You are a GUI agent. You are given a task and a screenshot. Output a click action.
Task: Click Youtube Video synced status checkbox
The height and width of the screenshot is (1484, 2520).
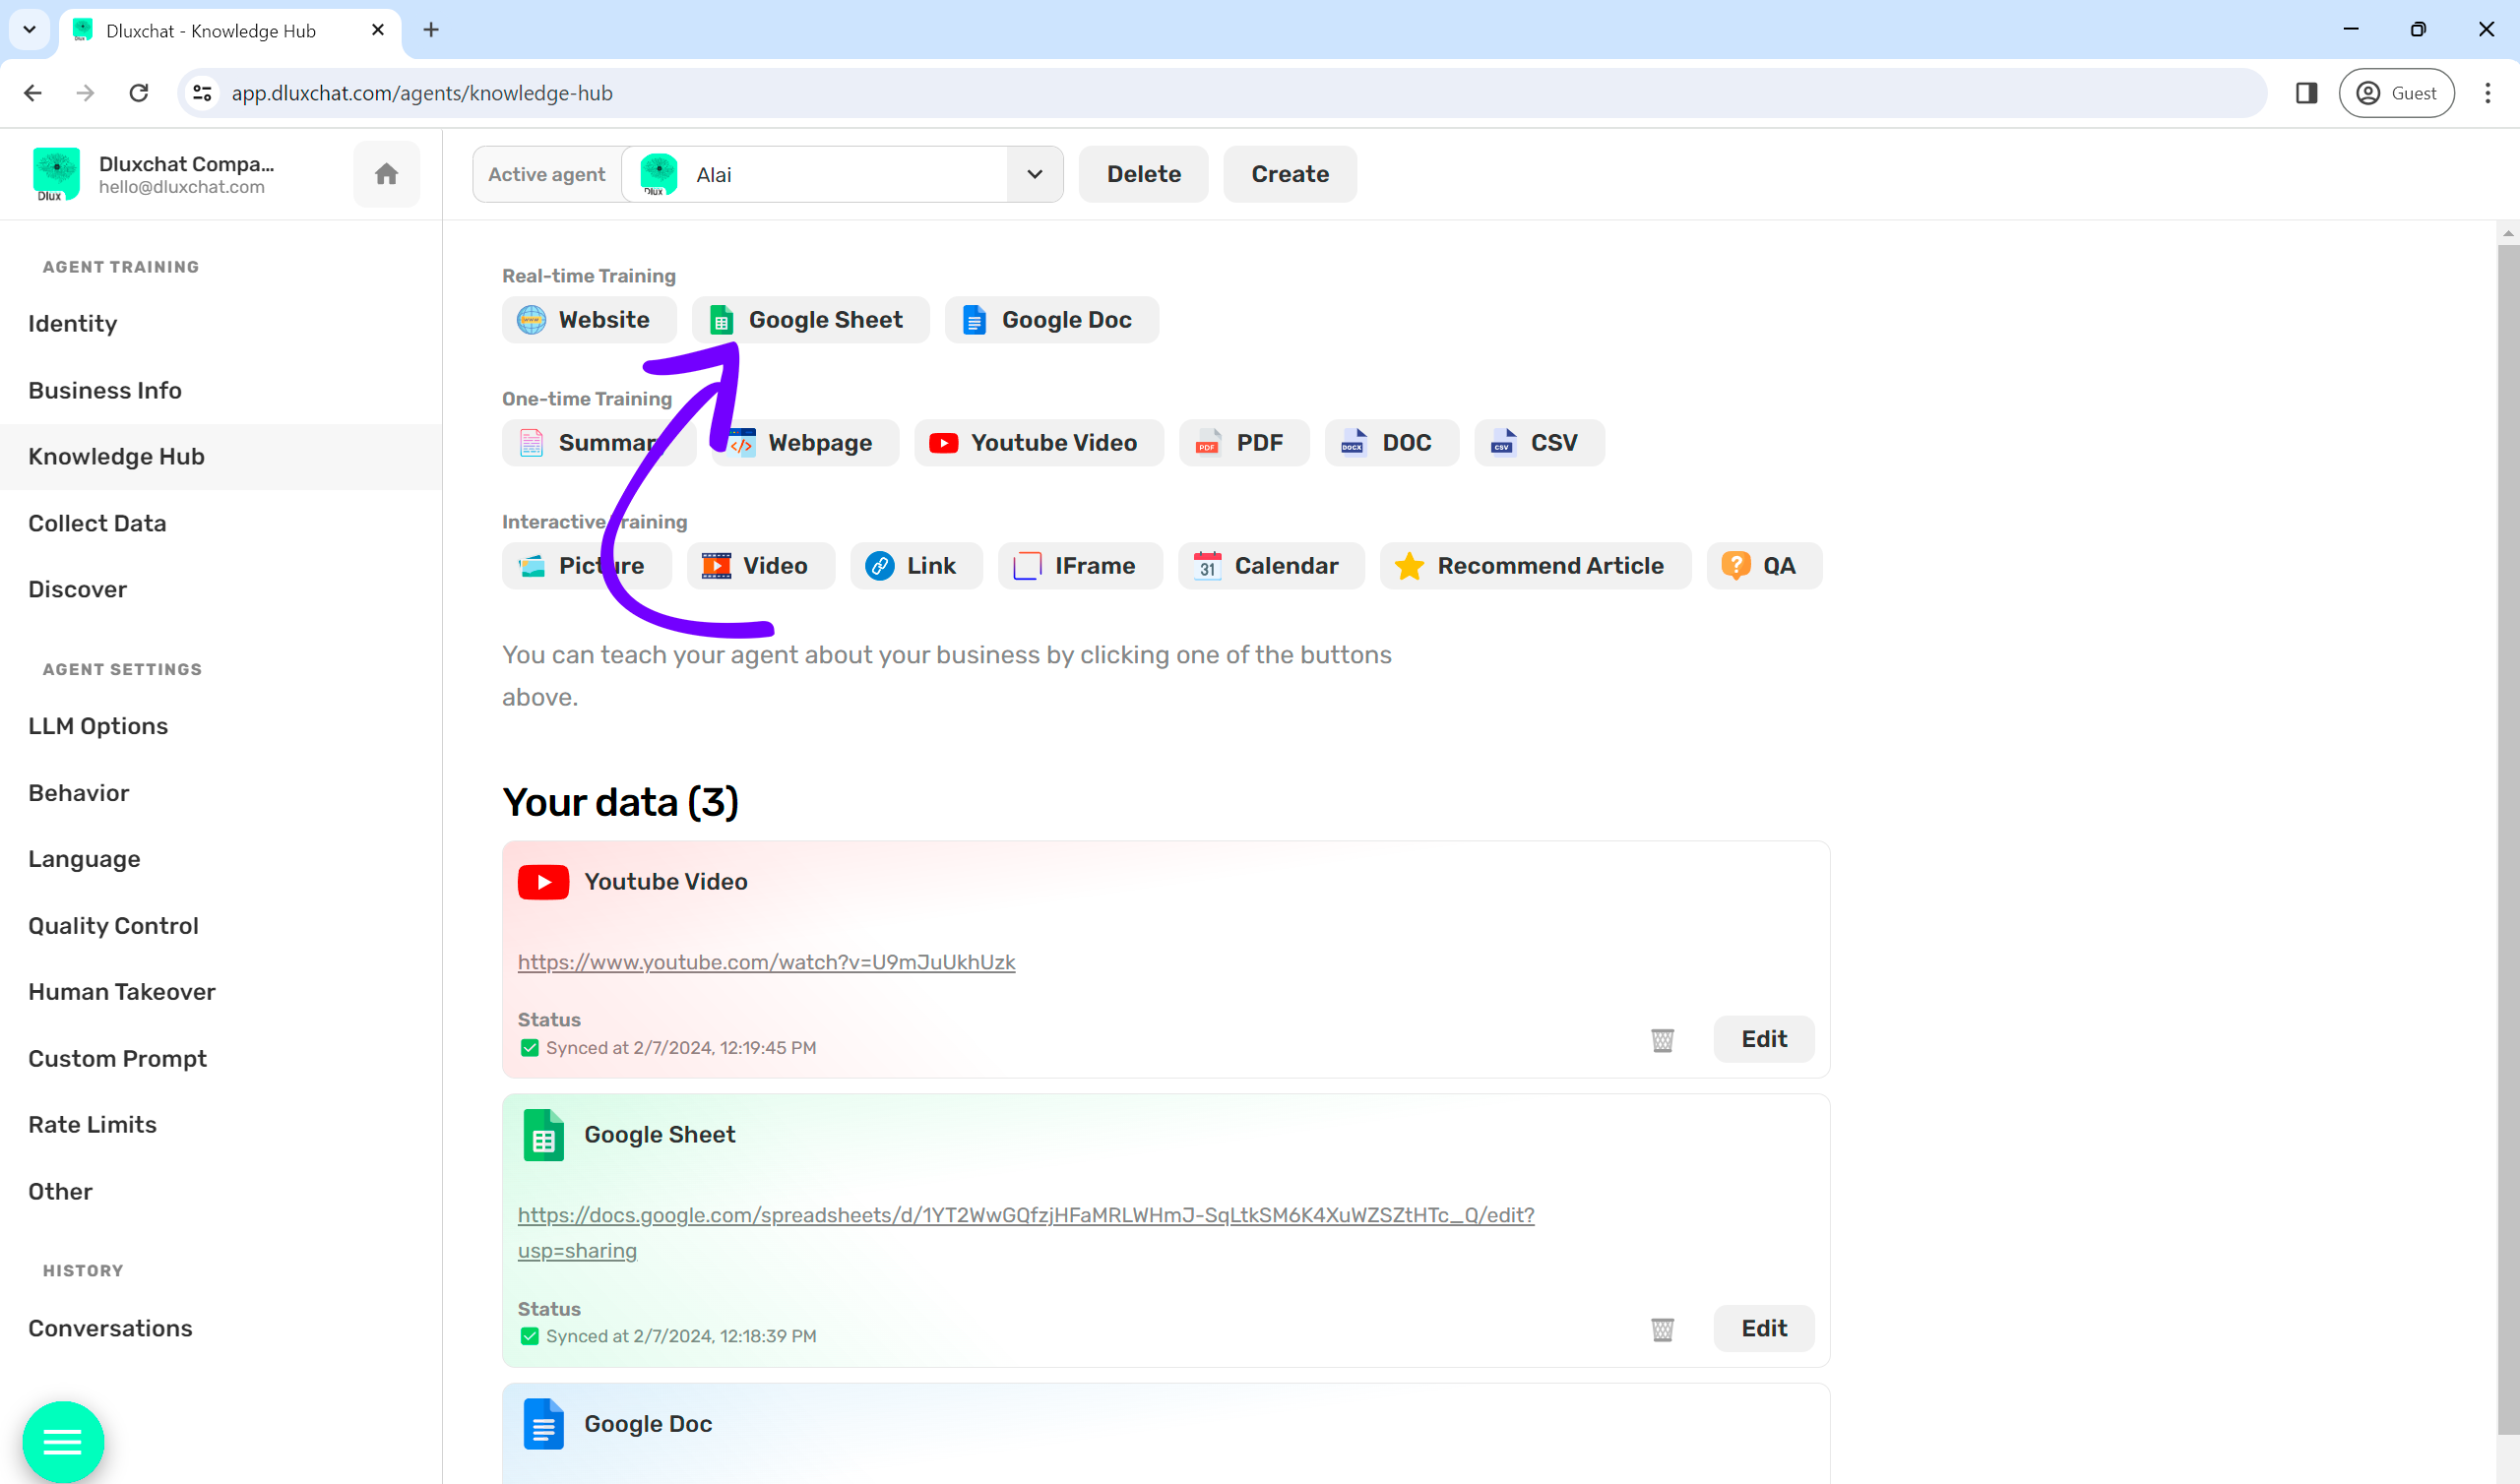[530, 1048]
